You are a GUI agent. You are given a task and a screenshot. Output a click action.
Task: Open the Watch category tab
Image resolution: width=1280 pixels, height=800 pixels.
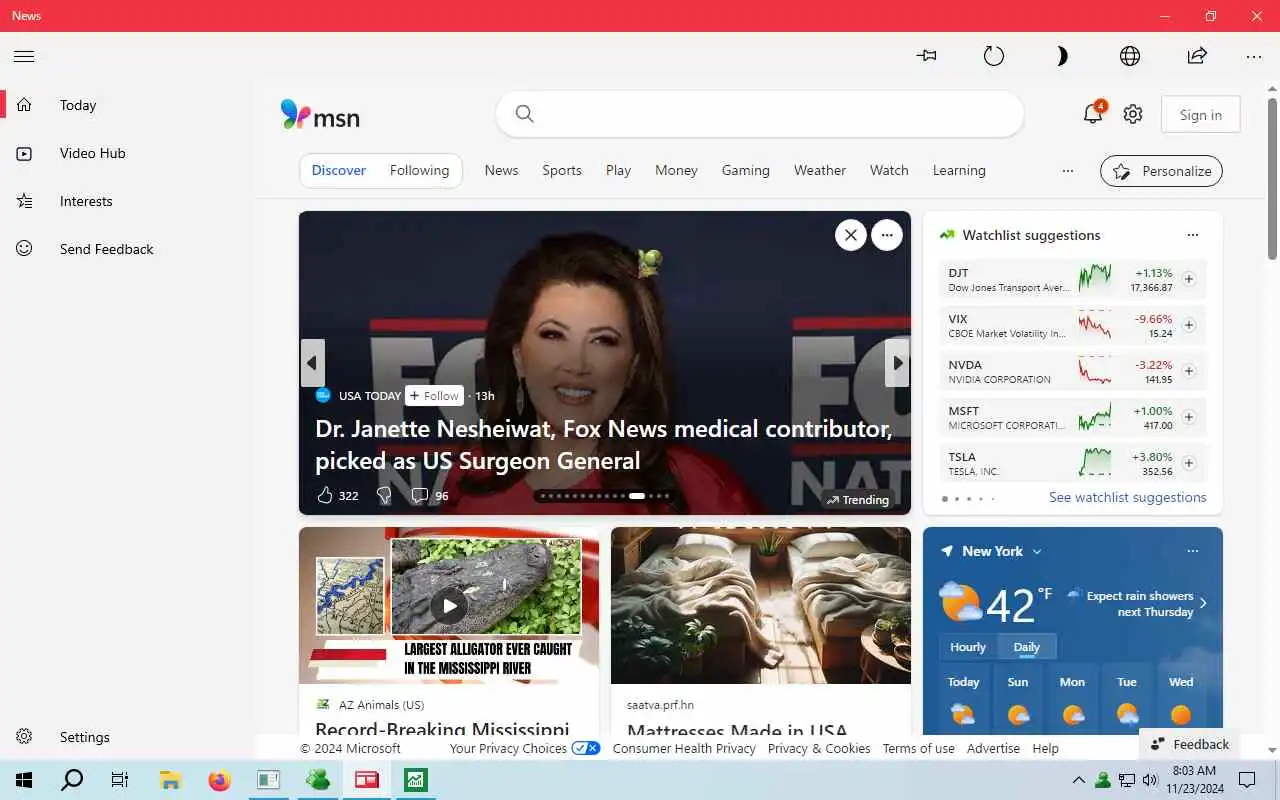pyautogui.click(x=889, y=170)
